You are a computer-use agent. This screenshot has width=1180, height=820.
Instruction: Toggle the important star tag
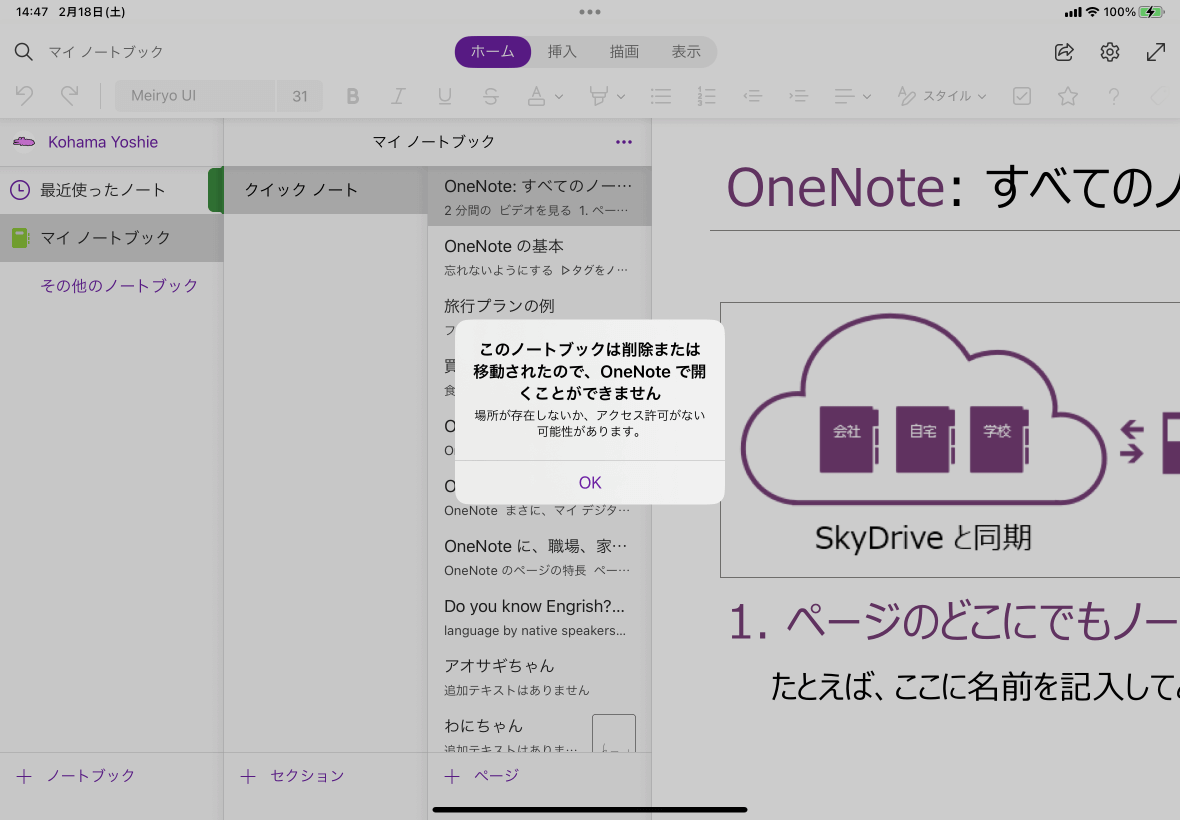(x=1067, y=96)
